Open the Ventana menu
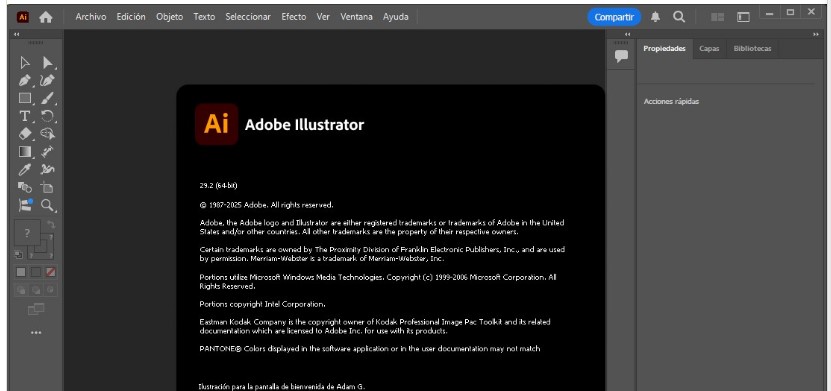This screenshot has height=391, width=831. pos(356,17)
